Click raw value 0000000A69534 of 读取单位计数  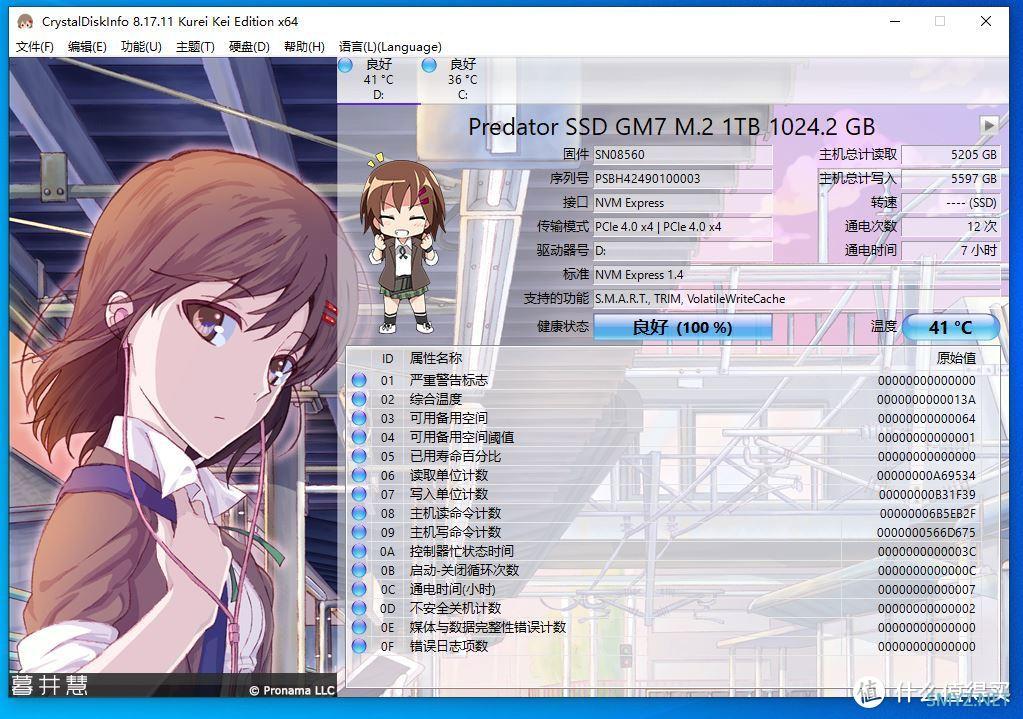pos(926,476)
